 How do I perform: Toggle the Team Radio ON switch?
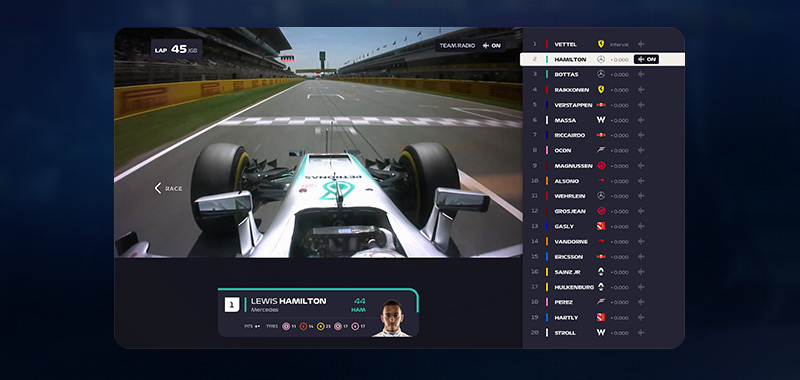(x=491, y=46)
